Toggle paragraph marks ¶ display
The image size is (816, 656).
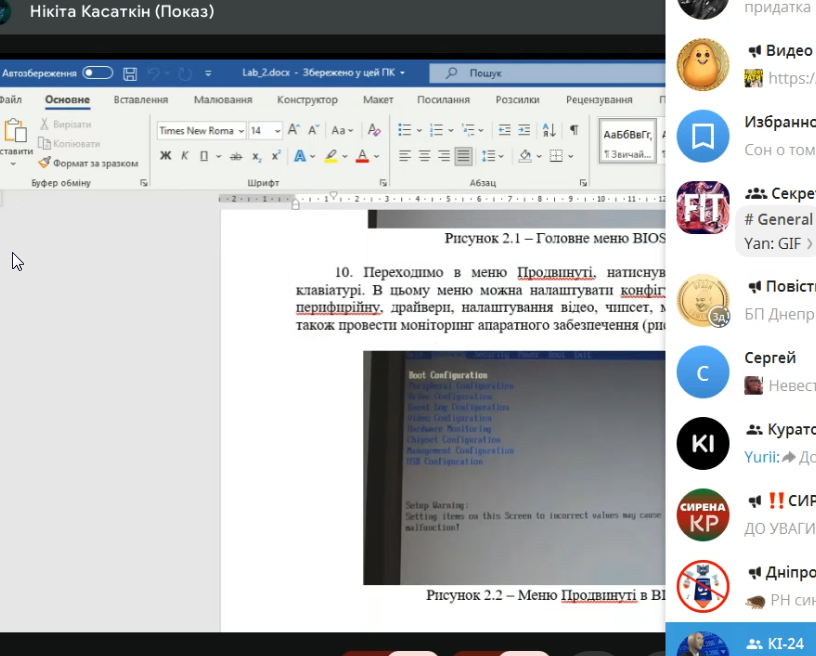point(574,130)
